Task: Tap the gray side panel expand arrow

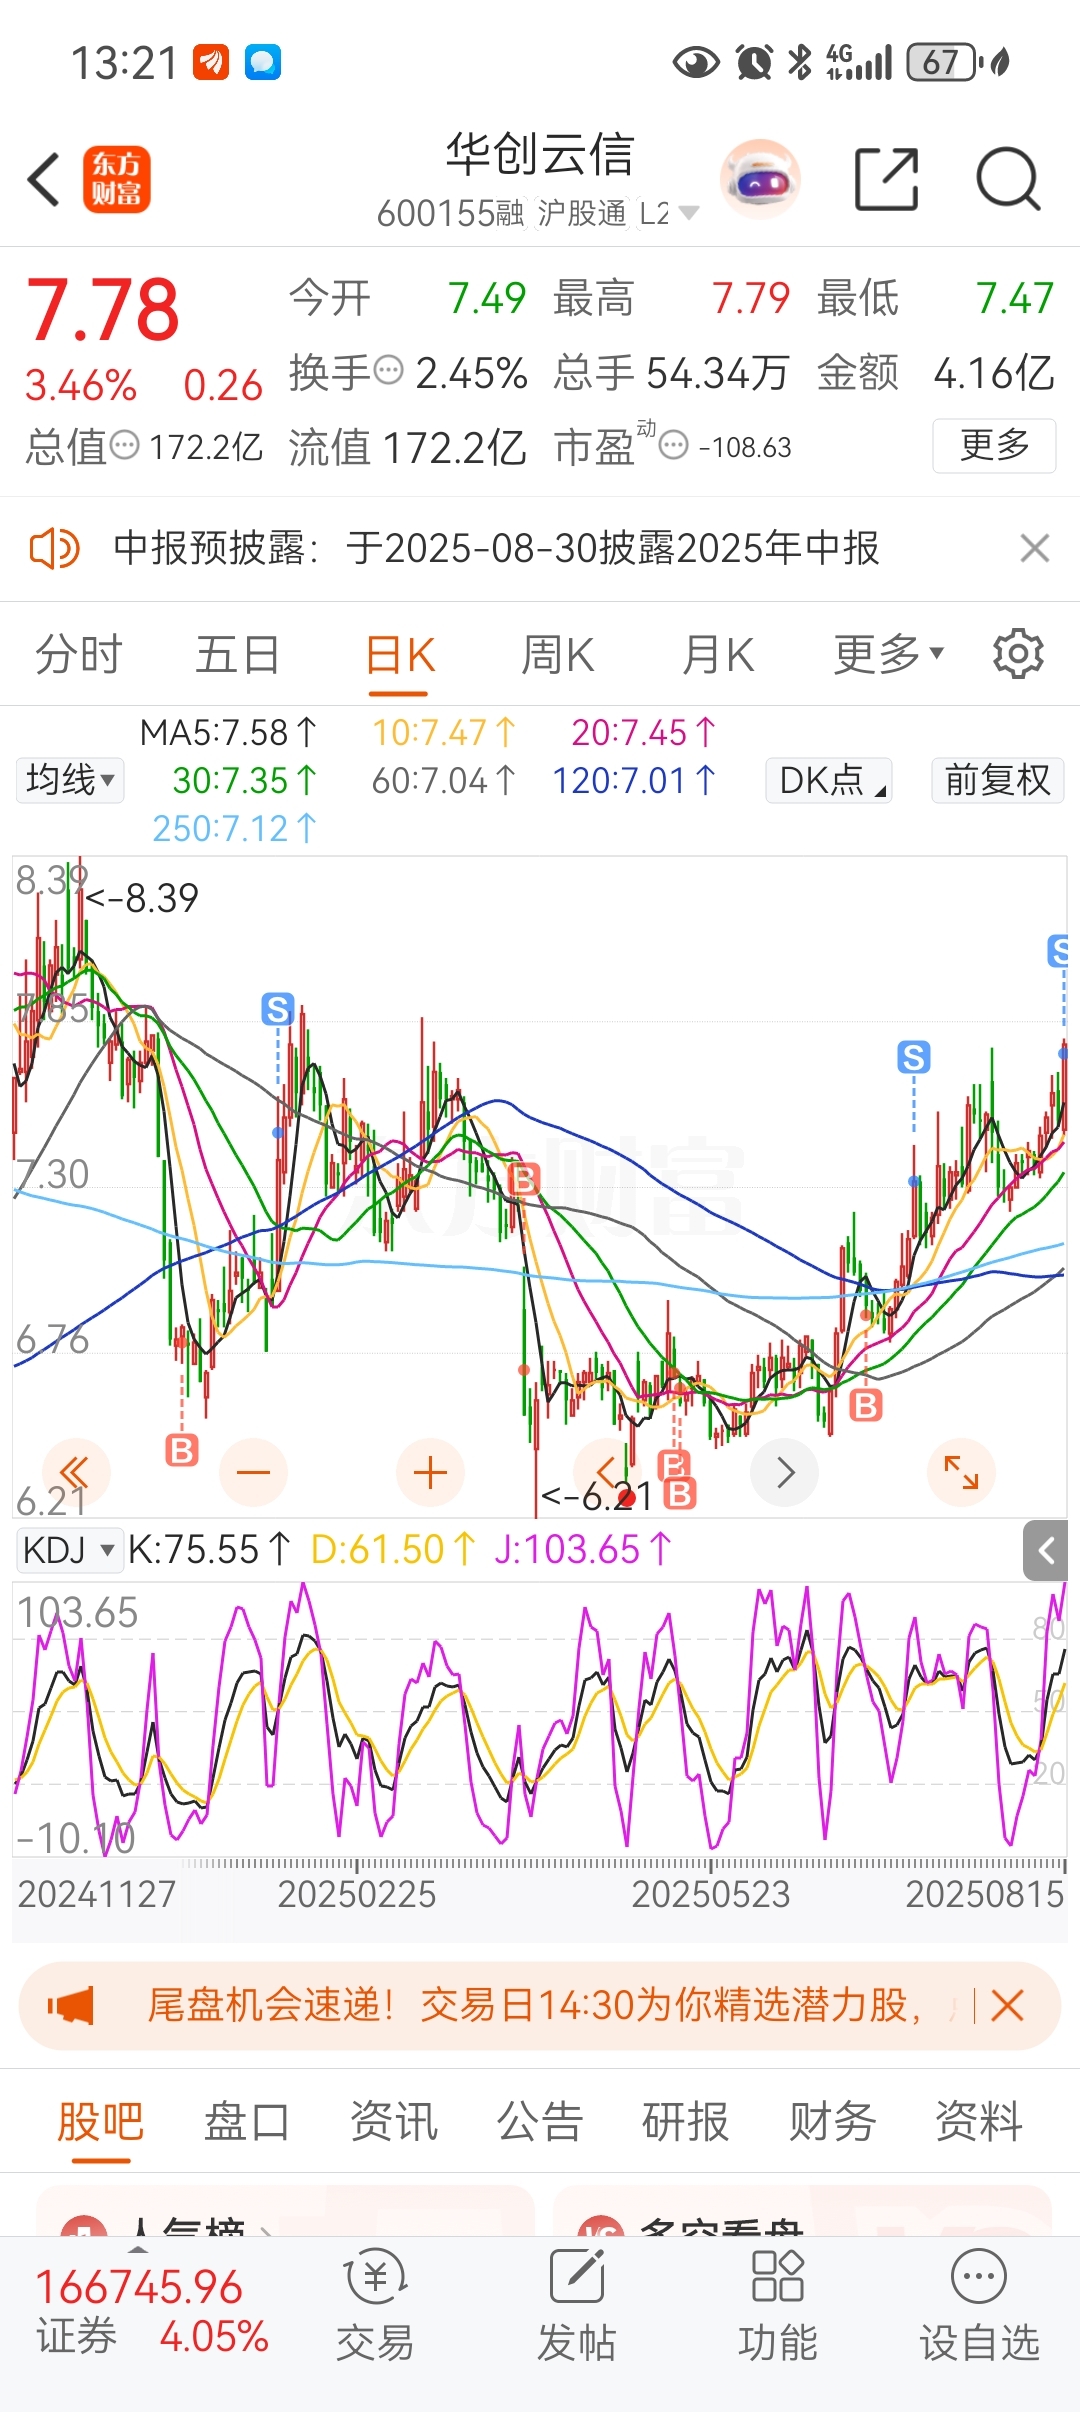Action: click(1046, 1551)
